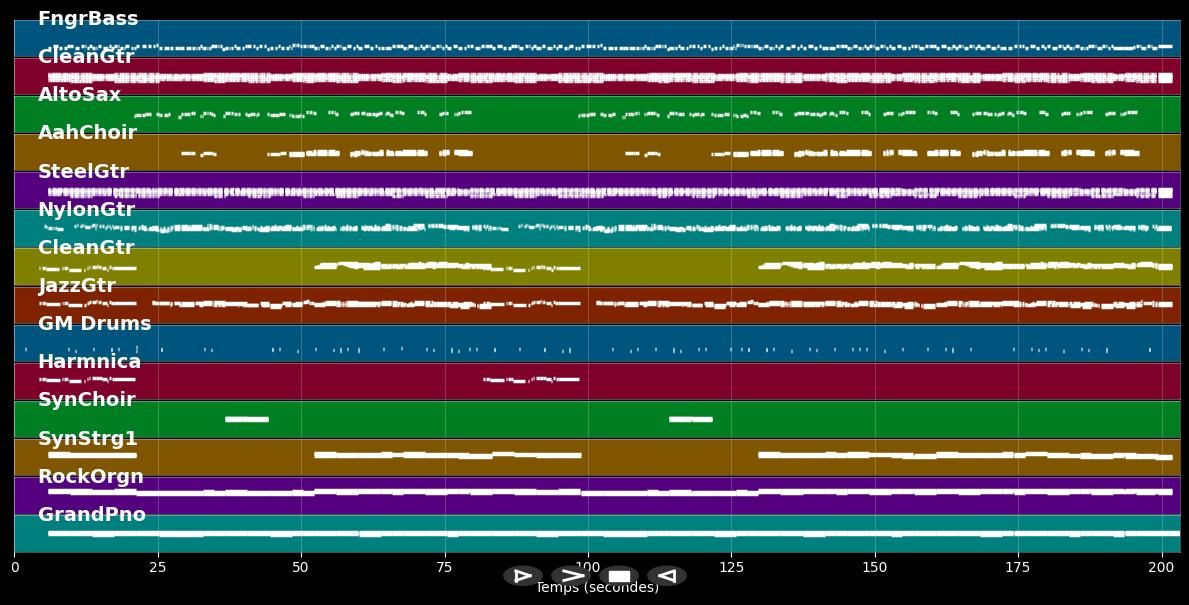Pick the SynStrg1 track label
The width and height of the screenshot is (1189, 605).
[88, 439]
